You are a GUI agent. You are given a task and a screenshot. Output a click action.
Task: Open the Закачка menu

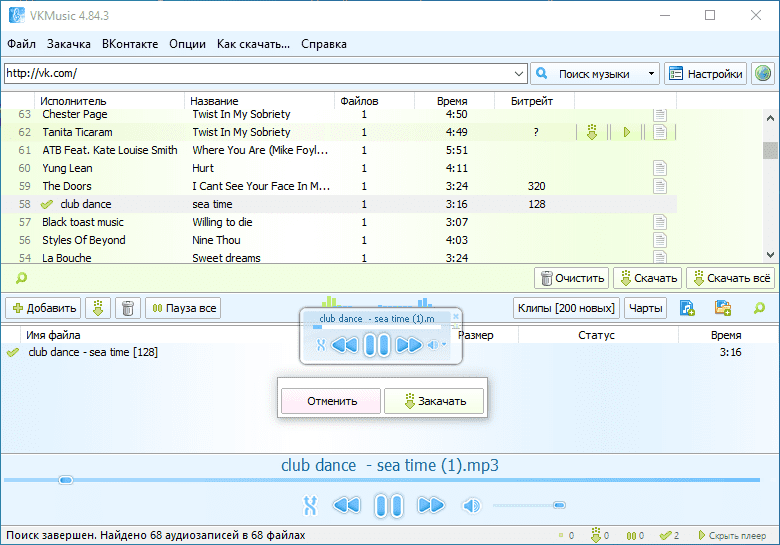coord(69,44)
